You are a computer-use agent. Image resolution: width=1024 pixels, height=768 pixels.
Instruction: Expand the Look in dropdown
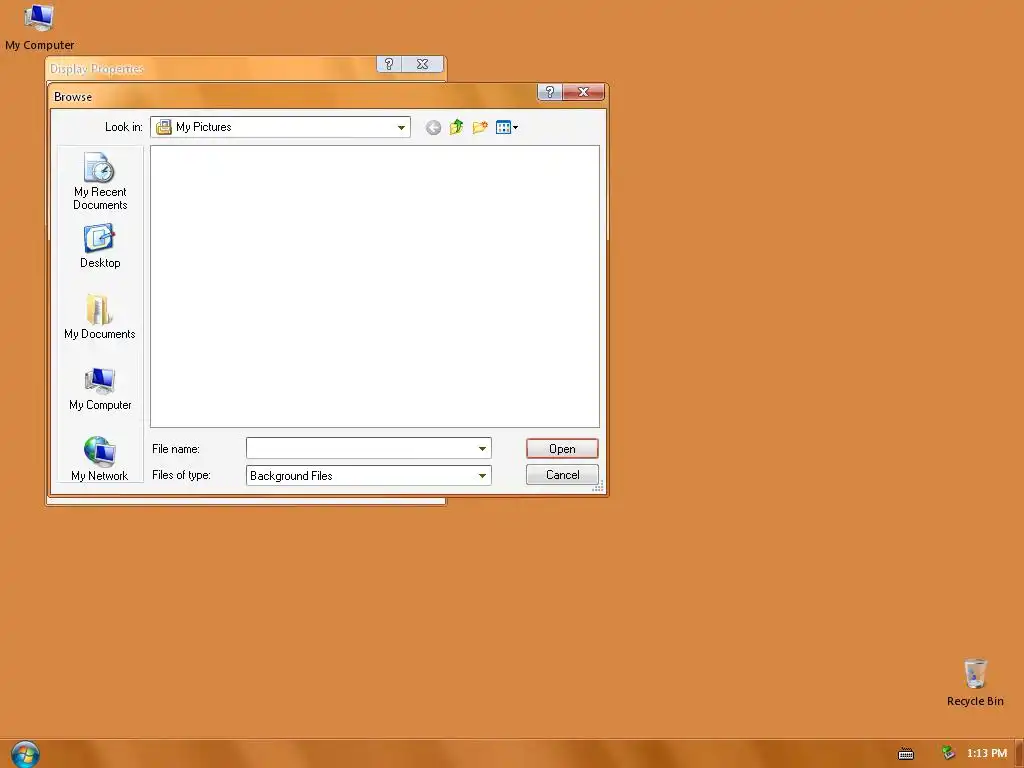point(401,127)
